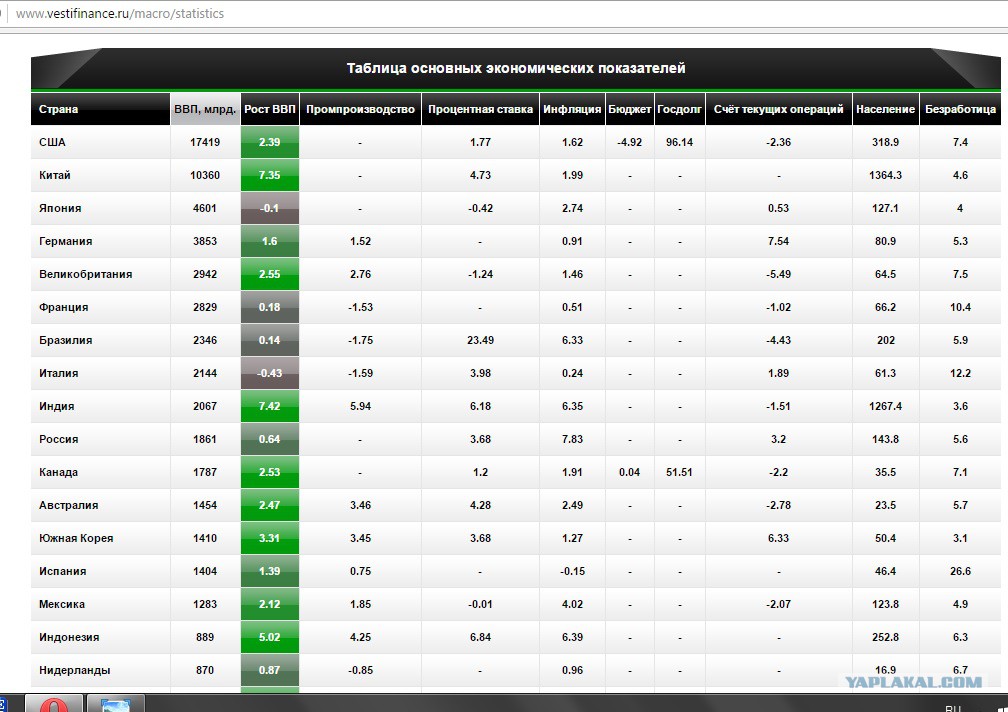Click Индия industrial production value 5.94

(x=361, y=406)
